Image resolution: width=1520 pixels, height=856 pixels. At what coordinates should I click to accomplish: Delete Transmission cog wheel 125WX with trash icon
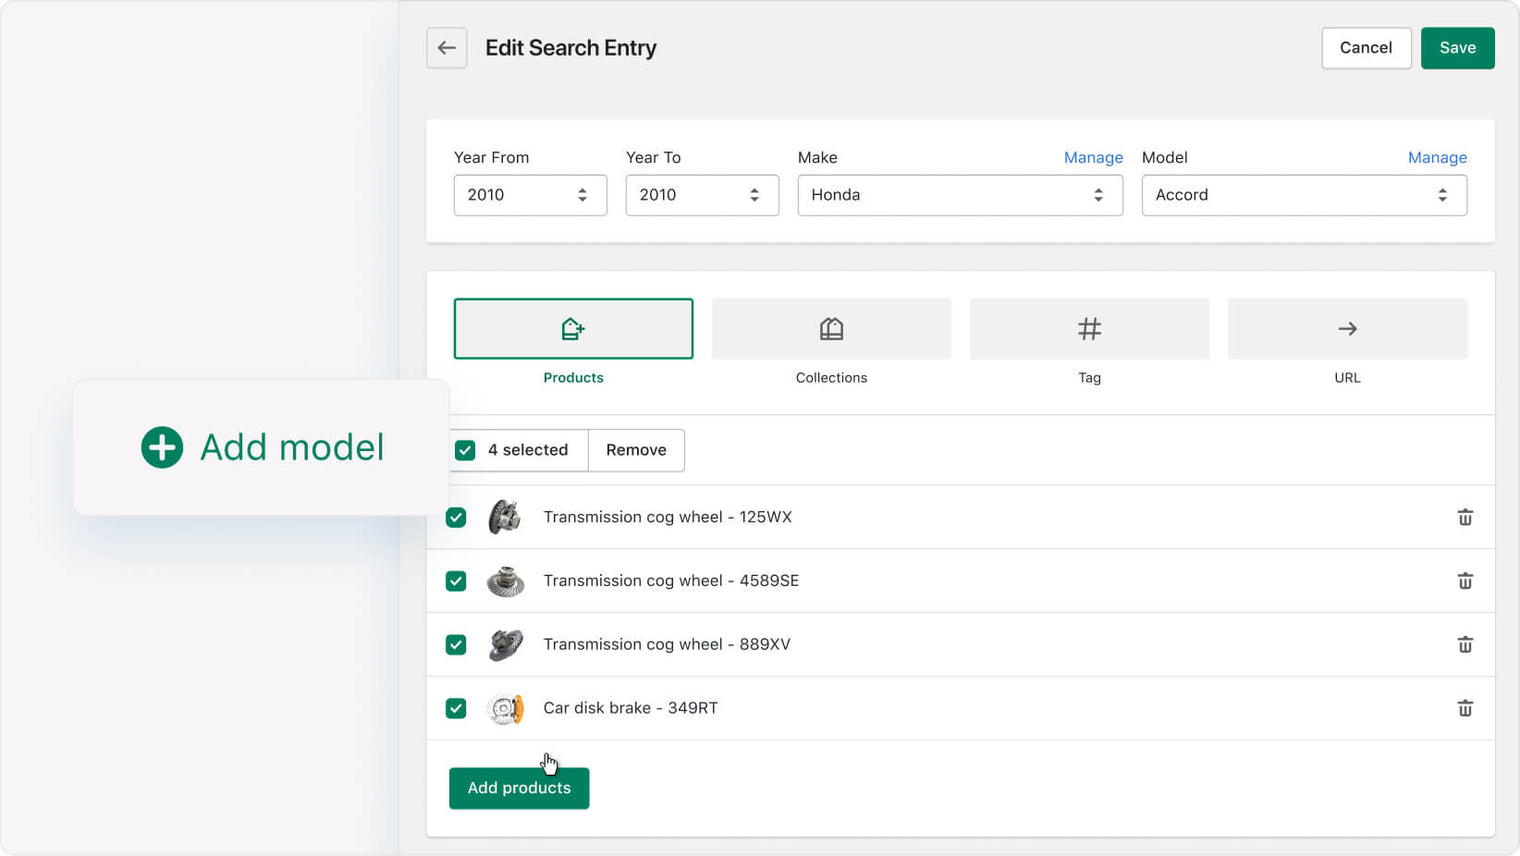click(1465, 517)
